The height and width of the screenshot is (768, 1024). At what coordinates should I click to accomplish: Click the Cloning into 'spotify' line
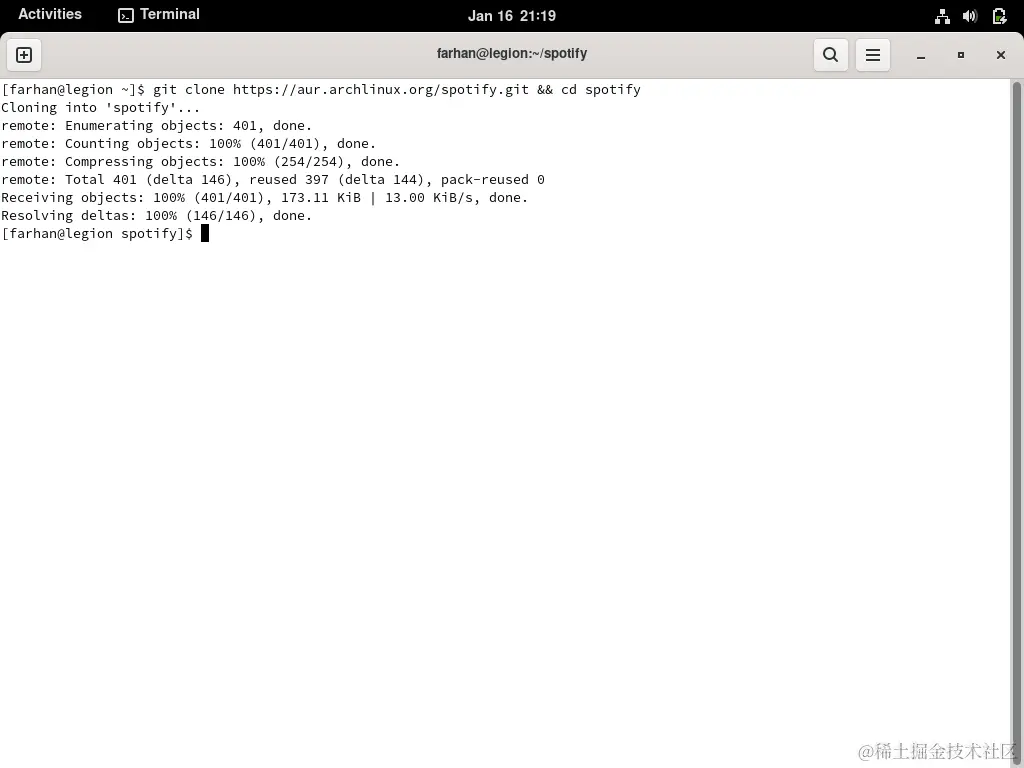tap(100, 107)
